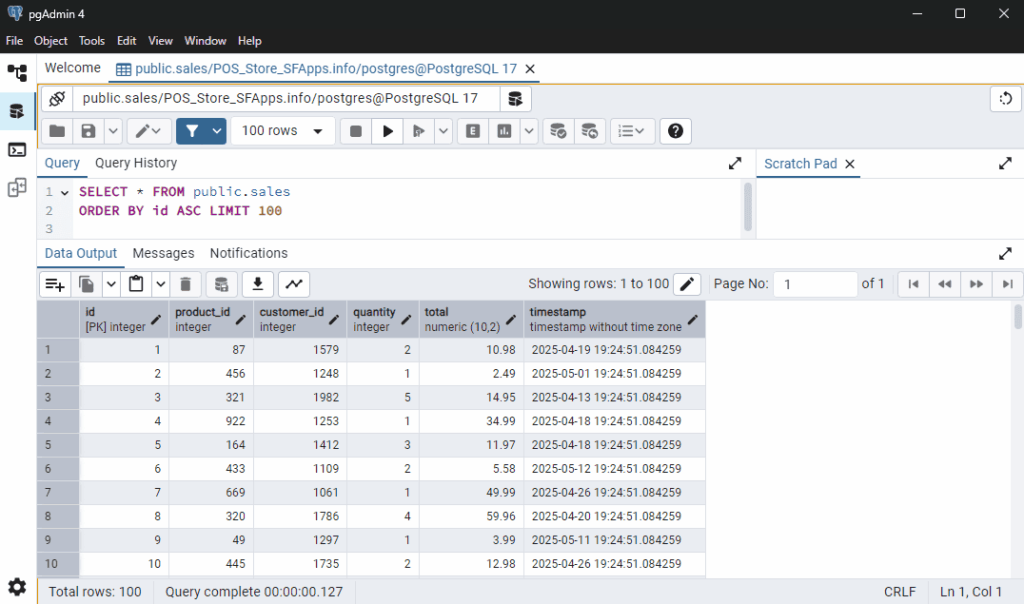The height and width of the screenshot is (604, 1024).
Task: Click the Rollback transaction icon
Action: (x=589, y=131)
